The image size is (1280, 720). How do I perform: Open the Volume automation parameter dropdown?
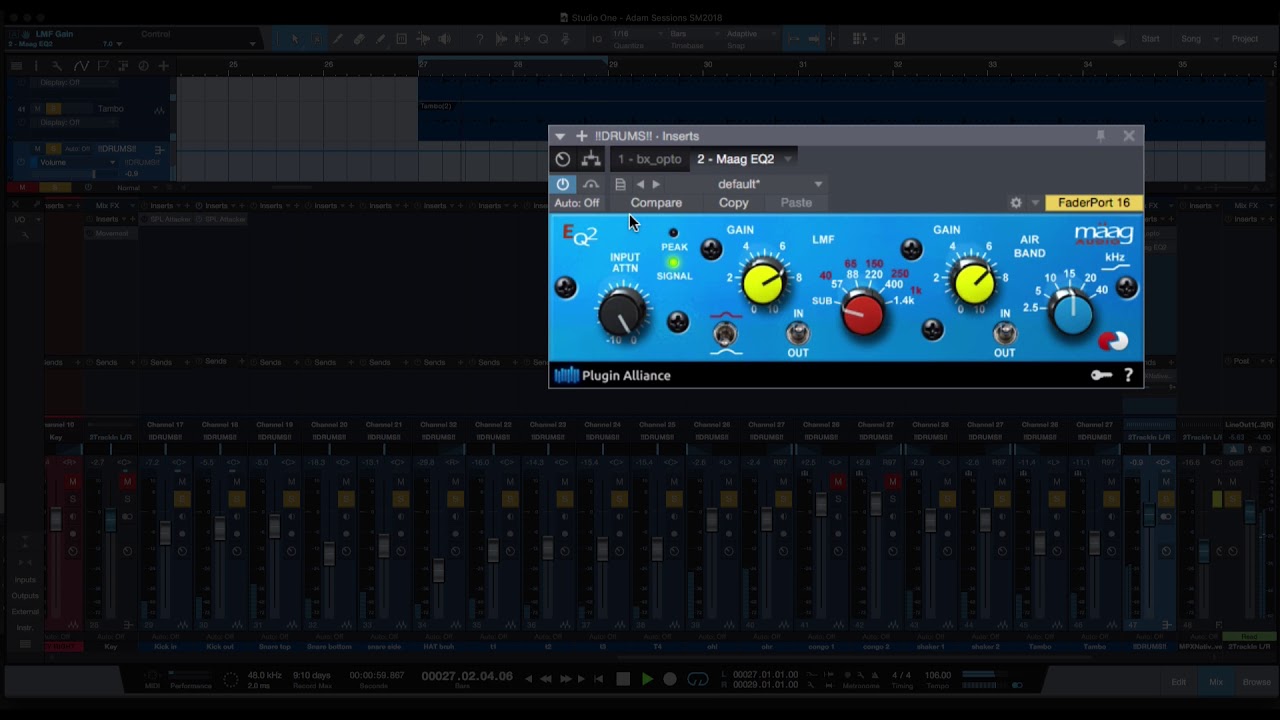77,162
